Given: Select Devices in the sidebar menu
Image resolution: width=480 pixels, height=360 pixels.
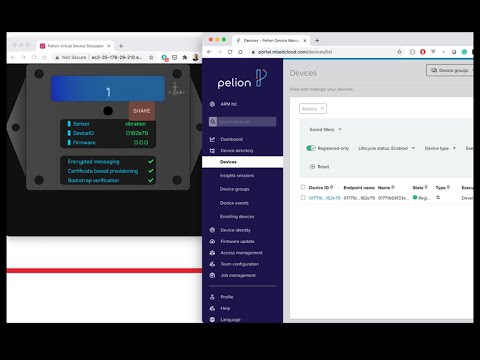Looking at the screenshot, I should (242, 162).
